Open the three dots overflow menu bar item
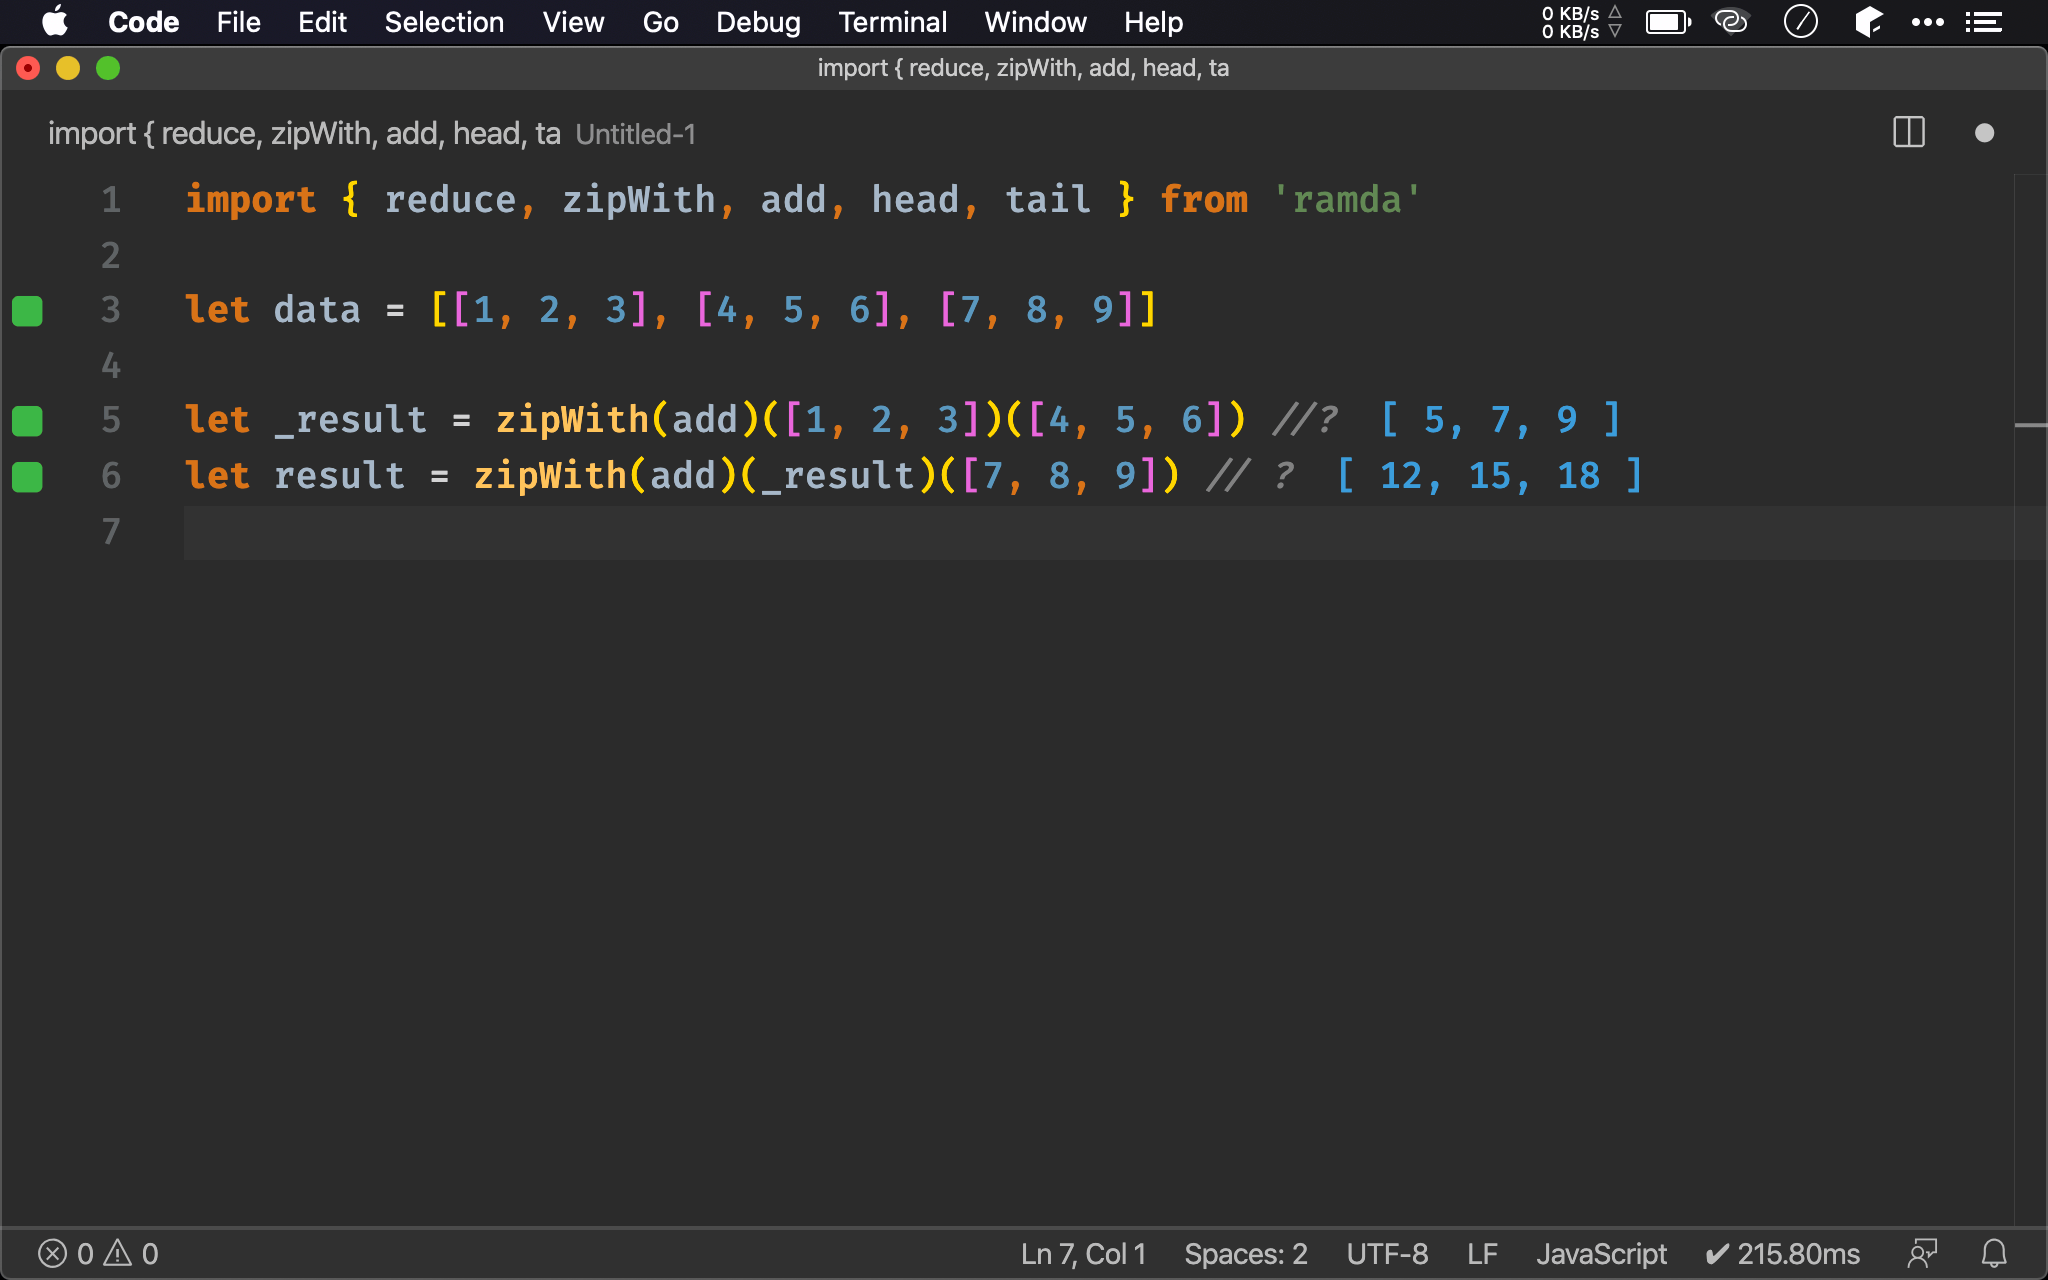This screenshot has width=2048, height=1280. [1927, 22]
